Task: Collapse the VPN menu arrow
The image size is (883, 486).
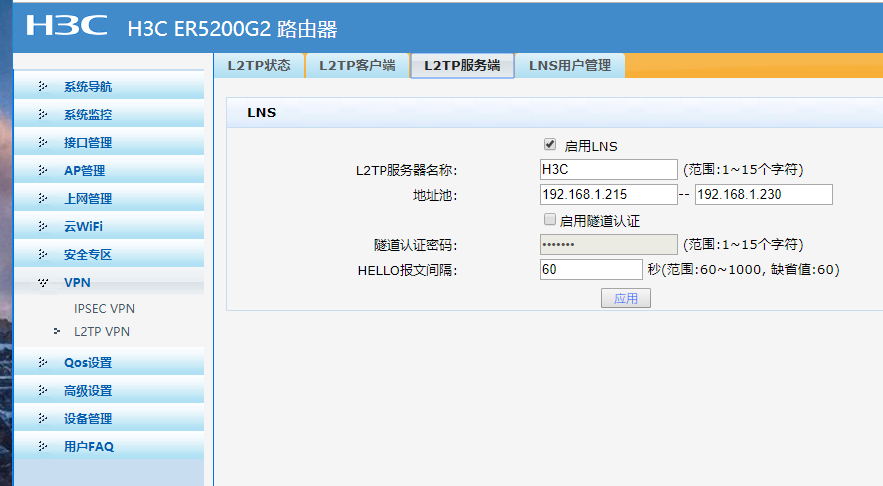Action: click(43, 283)
